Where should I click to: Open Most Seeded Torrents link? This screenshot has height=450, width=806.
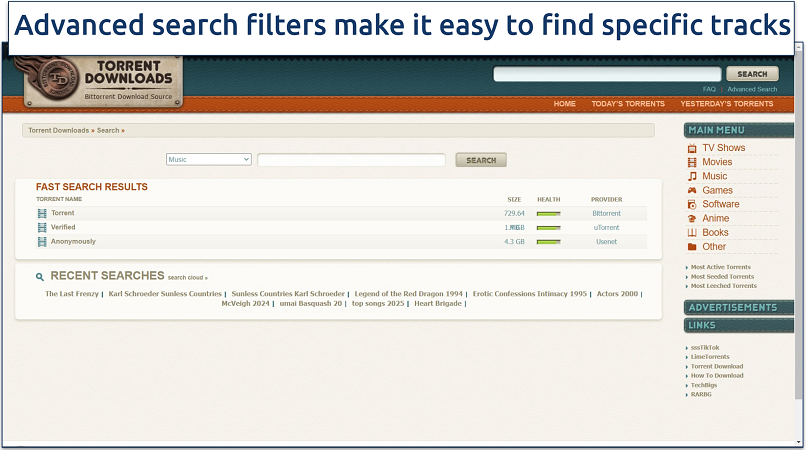coord(722,277)
